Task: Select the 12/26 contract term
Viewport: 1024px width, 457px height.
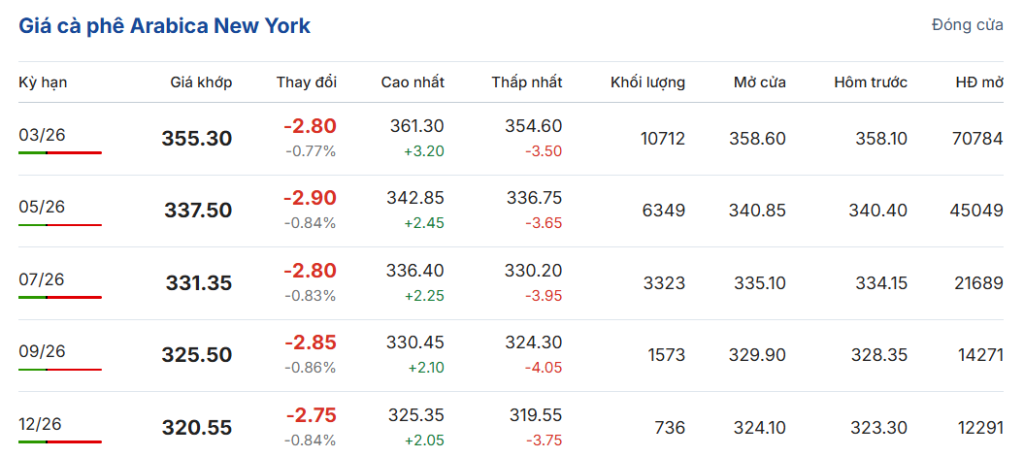Action: 42,423
